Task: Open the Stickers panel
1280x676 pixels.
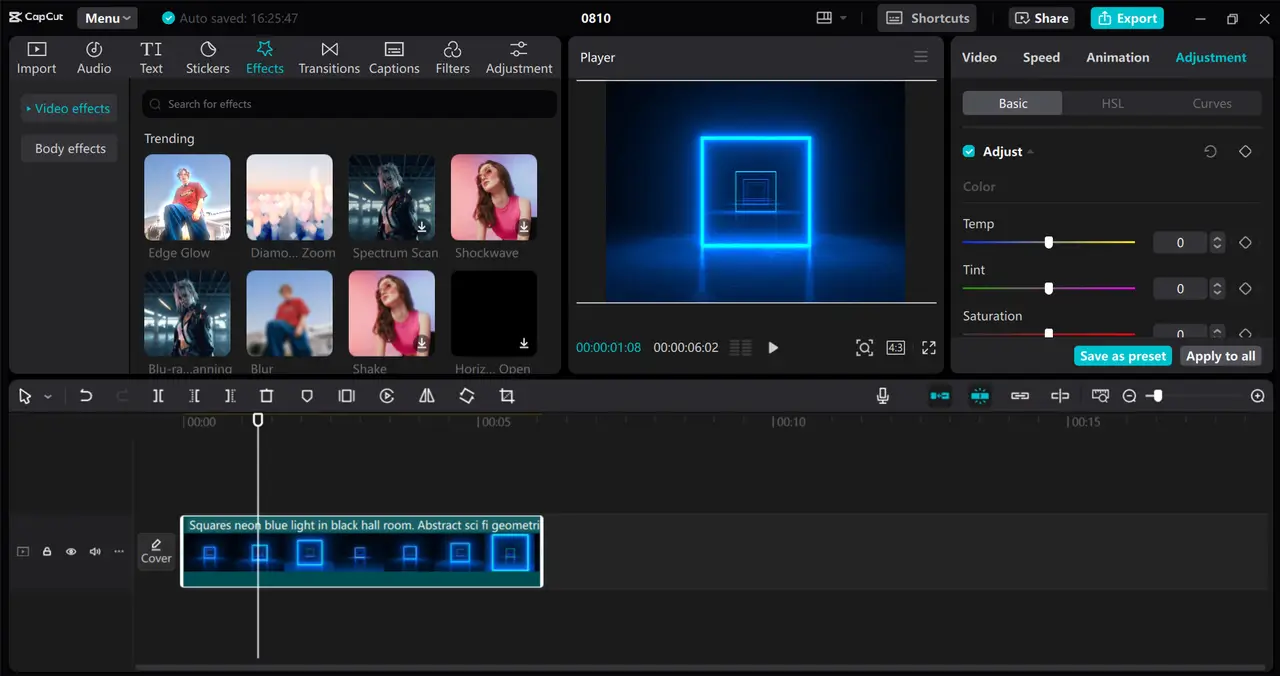Action: [207, 56]
